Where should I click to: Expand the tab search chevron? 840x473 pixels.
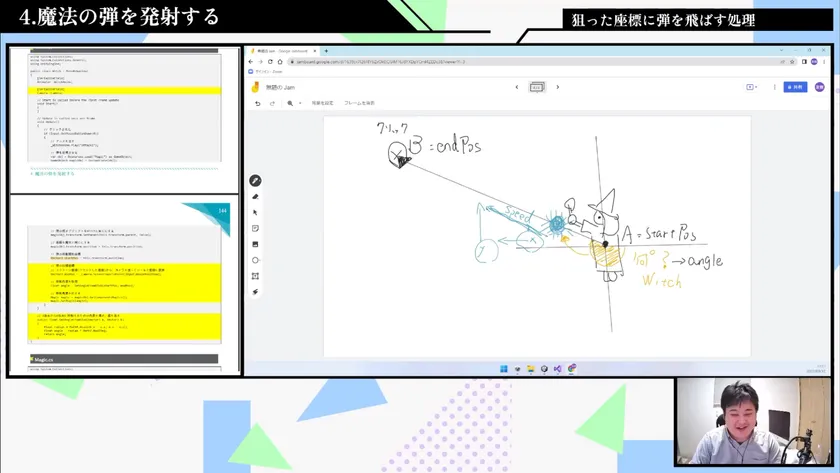pos(781,50)
